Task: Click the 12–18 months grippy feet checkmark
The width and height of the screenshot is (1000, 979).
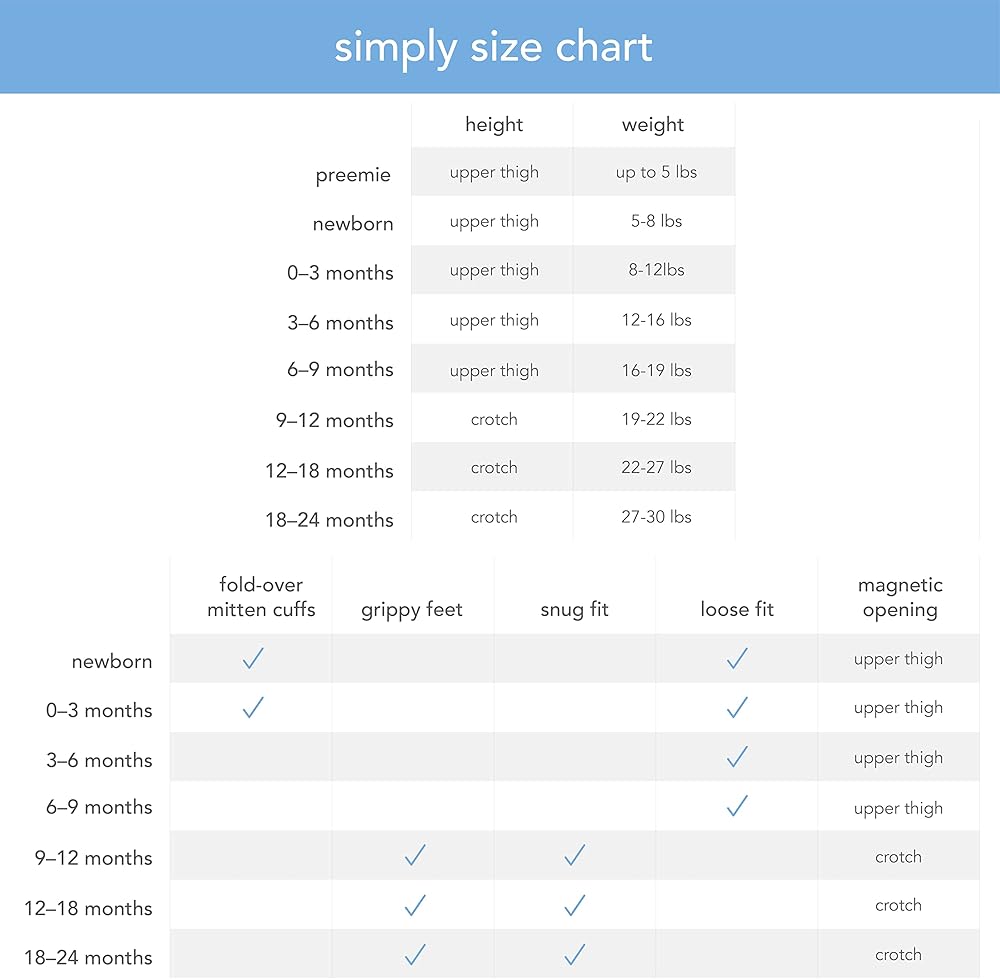Action: tap(415, 905)
